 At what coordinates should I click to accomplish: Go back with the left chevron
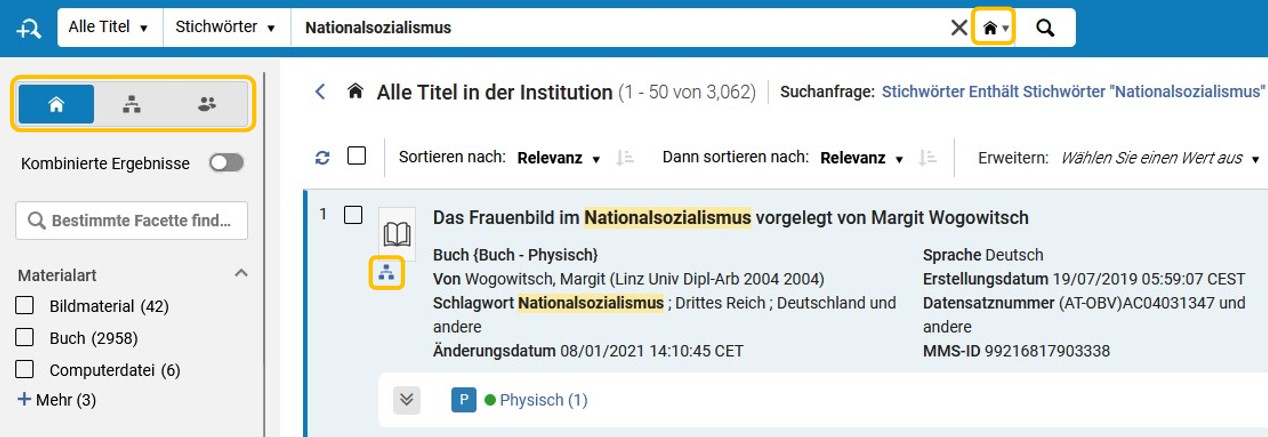320,92
